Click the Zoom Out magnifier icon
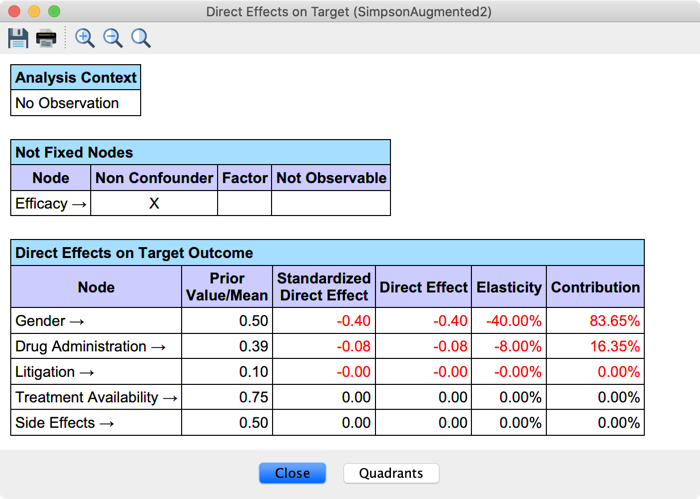 [113, 38]
